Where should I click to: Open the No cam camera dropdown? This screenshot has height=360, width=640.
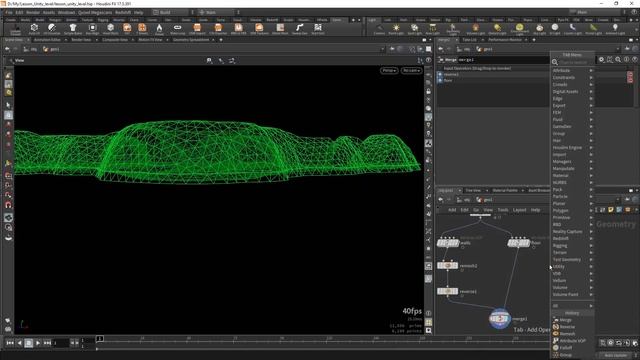411,71
